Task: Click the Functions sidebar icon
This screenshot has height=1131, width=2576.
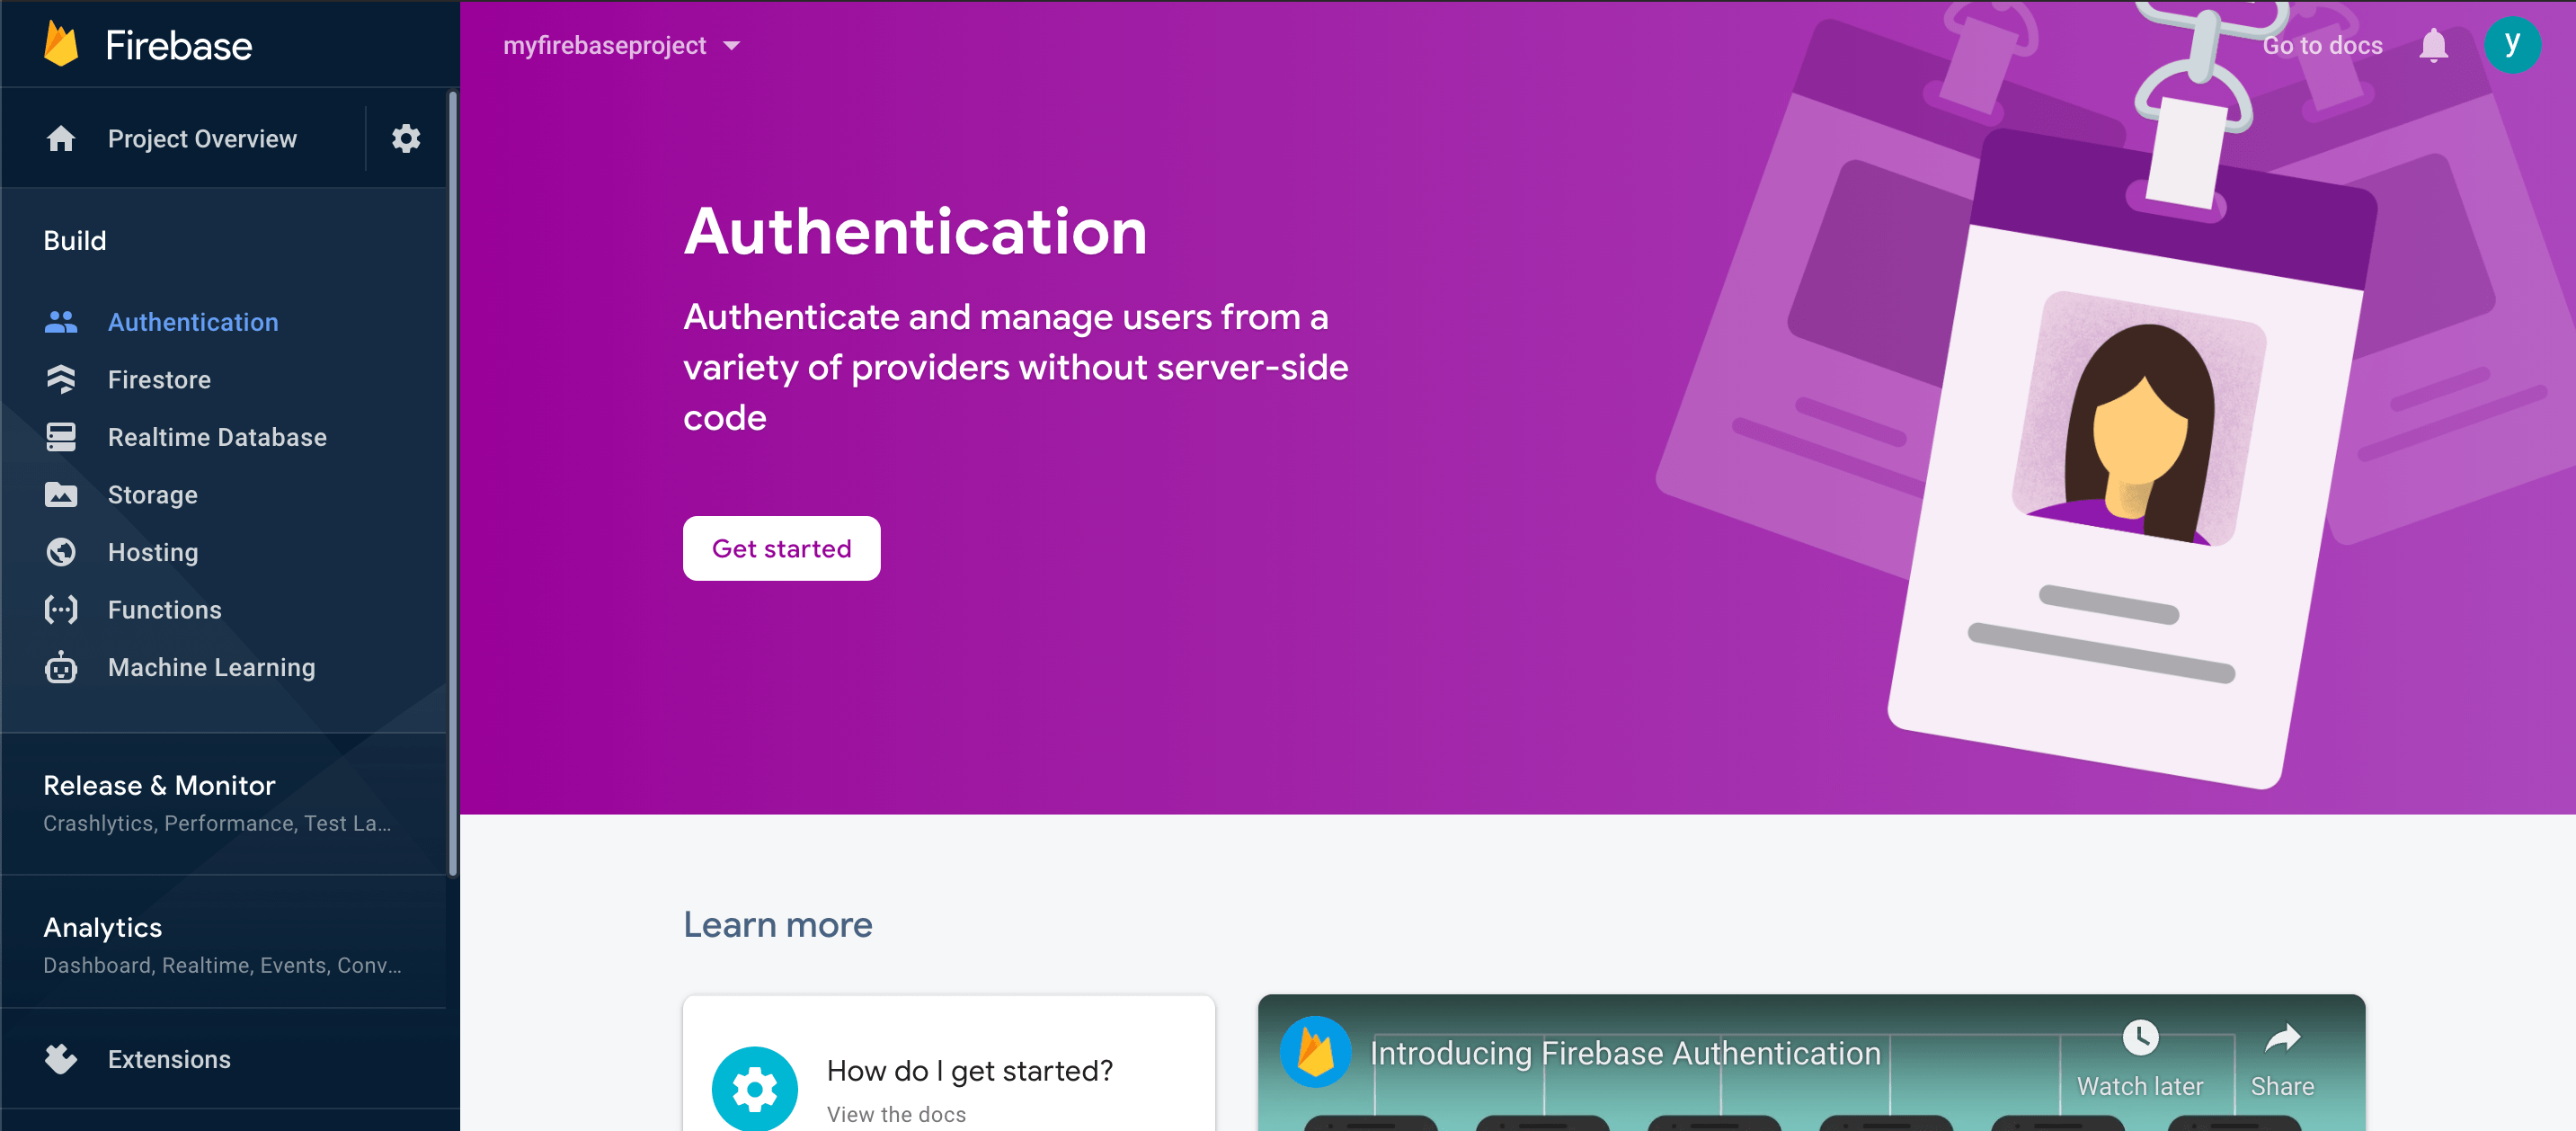Action: pos(61,610)
